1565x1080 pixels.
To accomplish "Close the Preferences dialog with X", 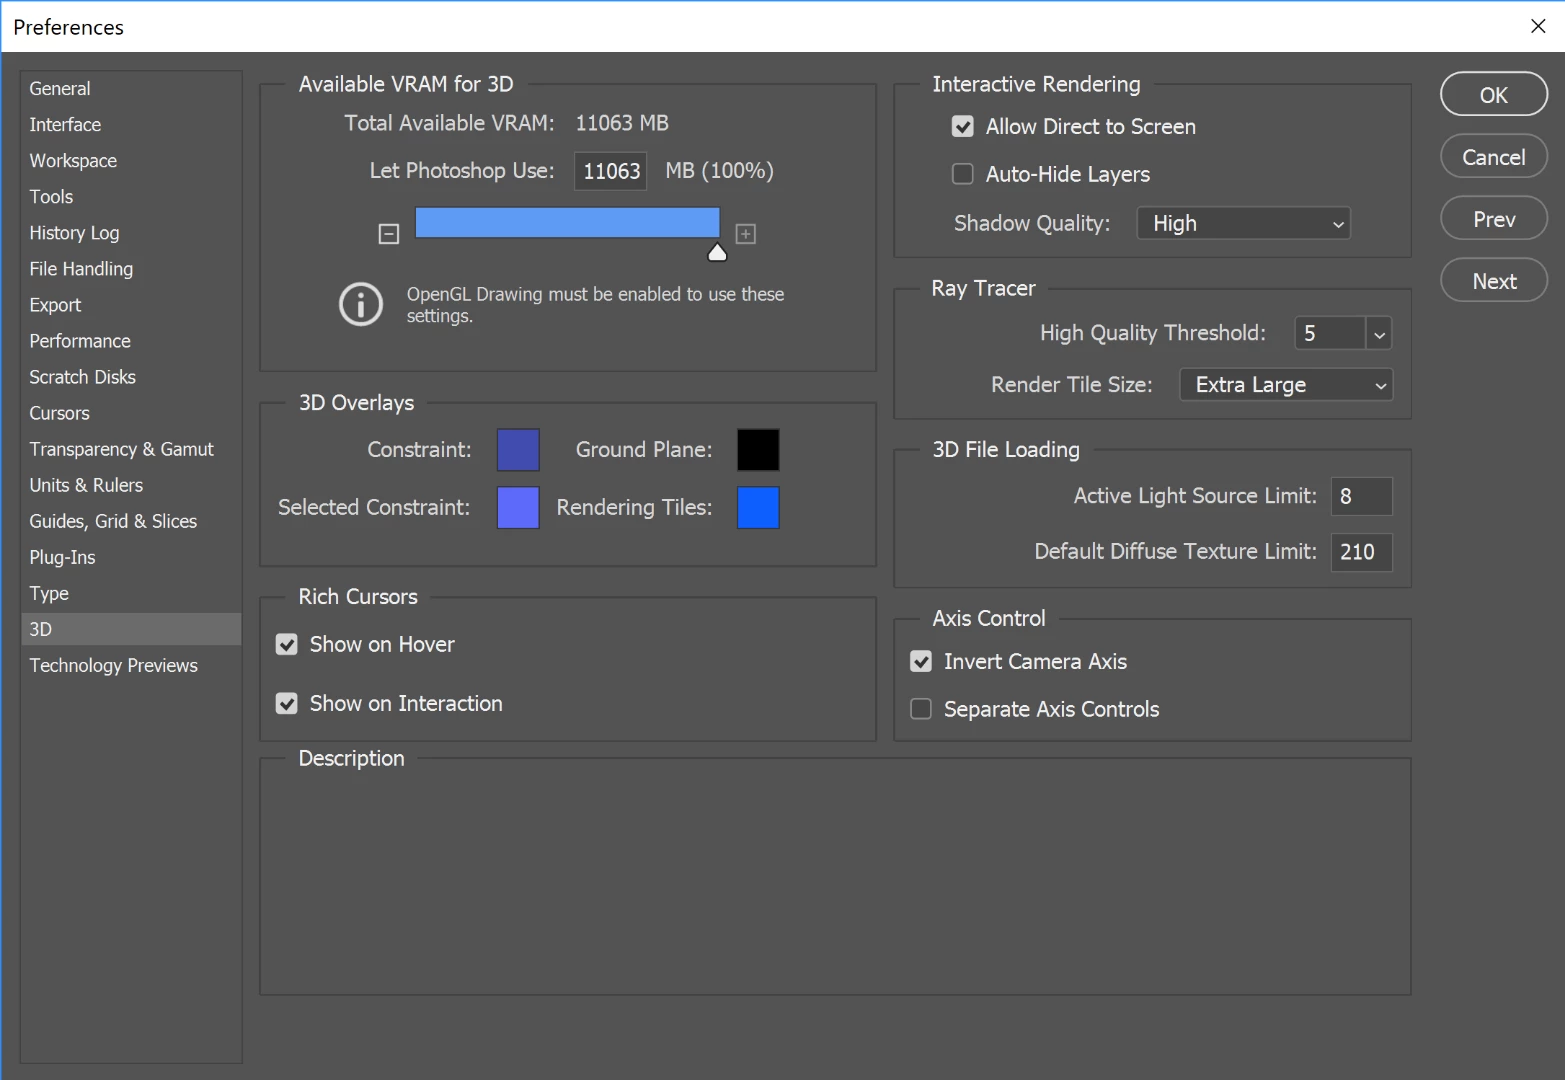I will click(1538, 26).
